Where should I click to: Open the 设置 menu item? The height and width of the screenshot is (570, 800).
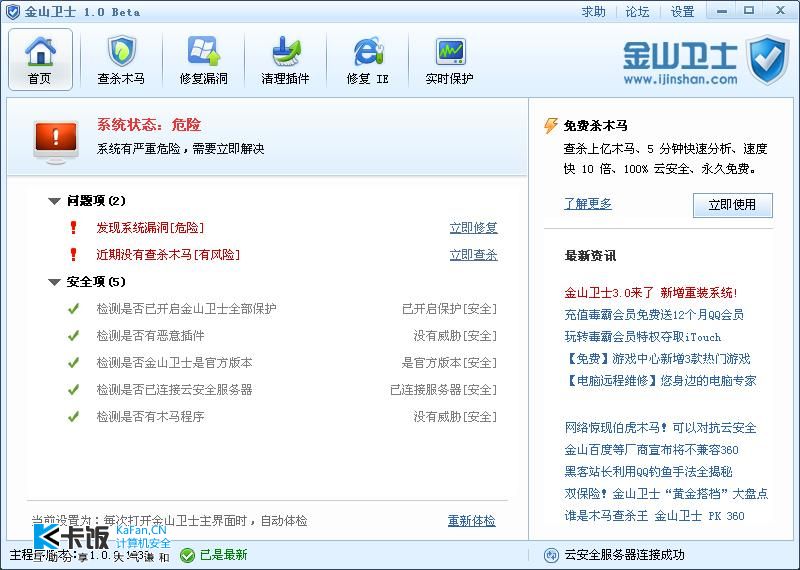point(682,11)
